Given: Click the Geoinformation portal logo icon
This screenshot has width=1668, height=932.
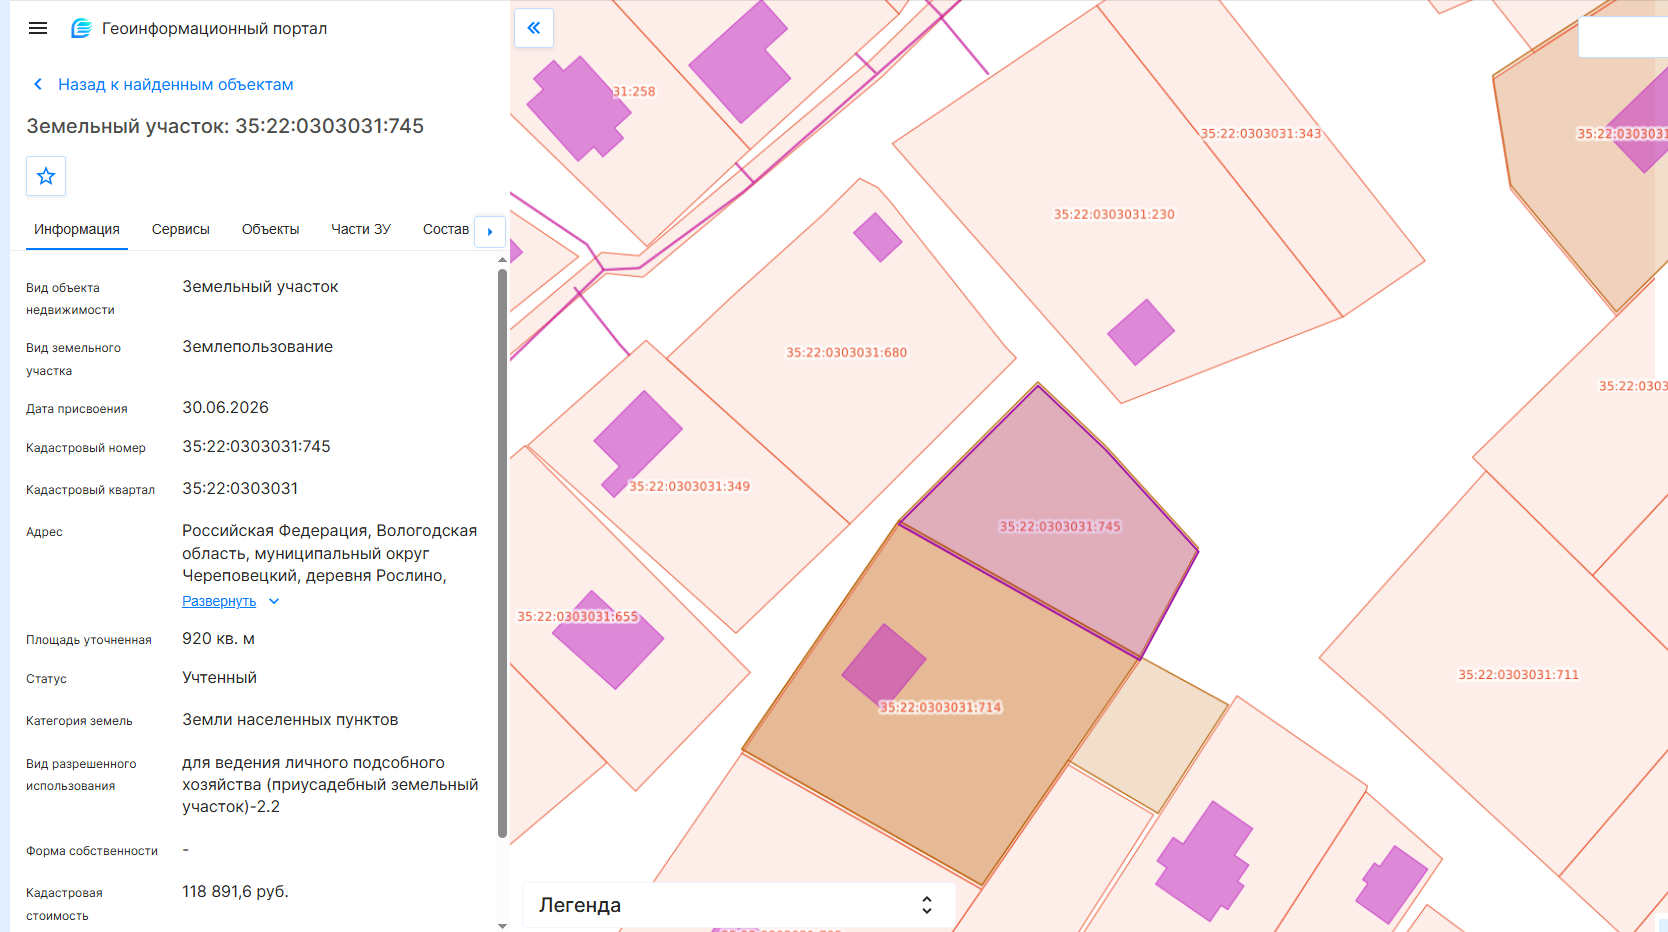Looking at the screenshot, I should [81, 28].
